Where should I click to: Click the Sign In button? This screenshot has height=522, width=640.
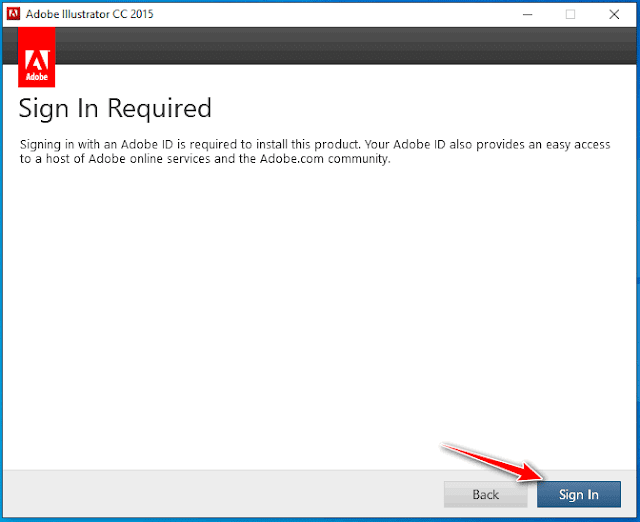(578, 494)
